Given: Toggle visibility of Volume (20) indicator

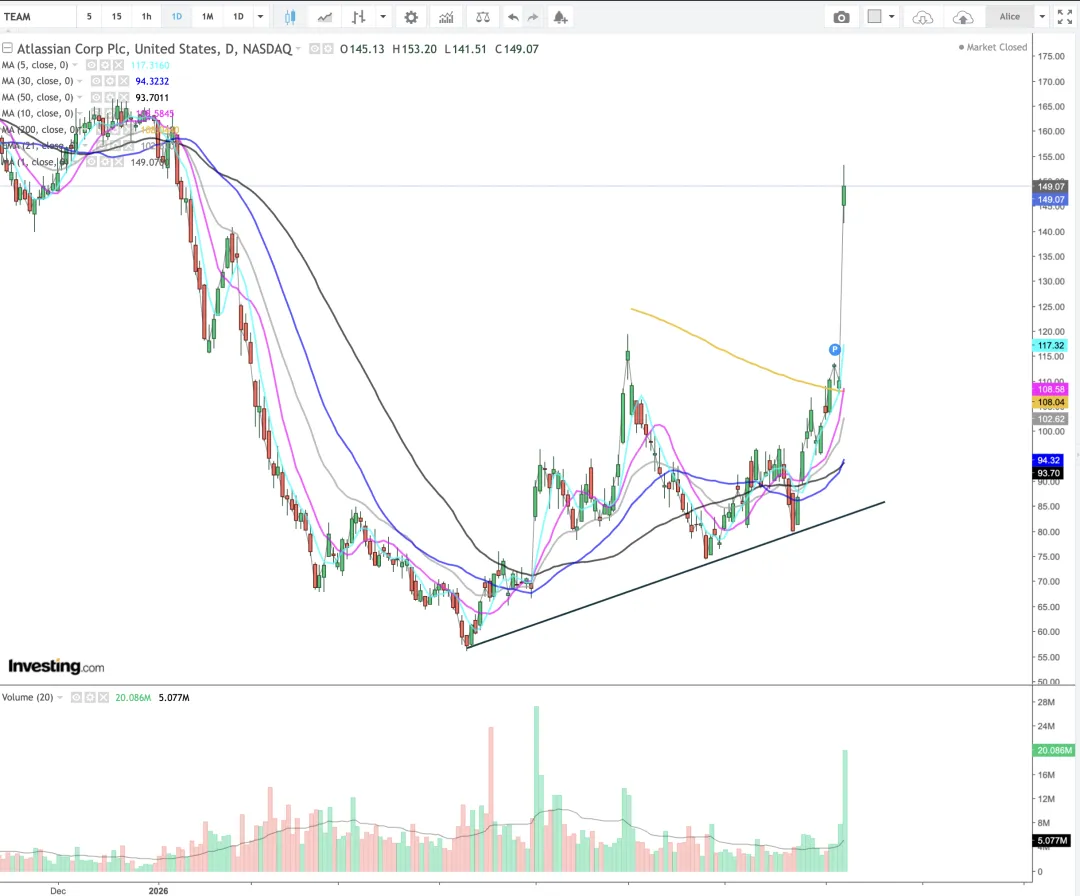Looking at the screenshot, I should (76, 698).
